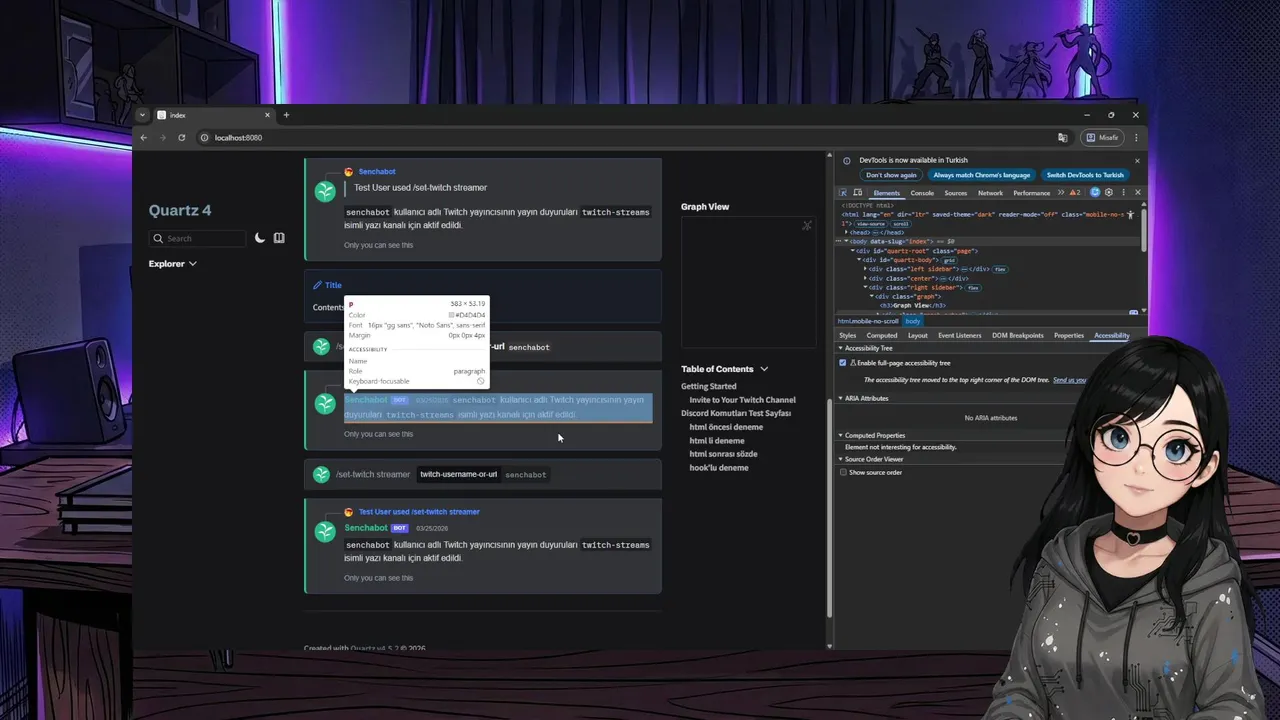Focus the Quartz search box
Image resolution: width=1280 pixels, height=720 pixels.
[x=197, y=238]
